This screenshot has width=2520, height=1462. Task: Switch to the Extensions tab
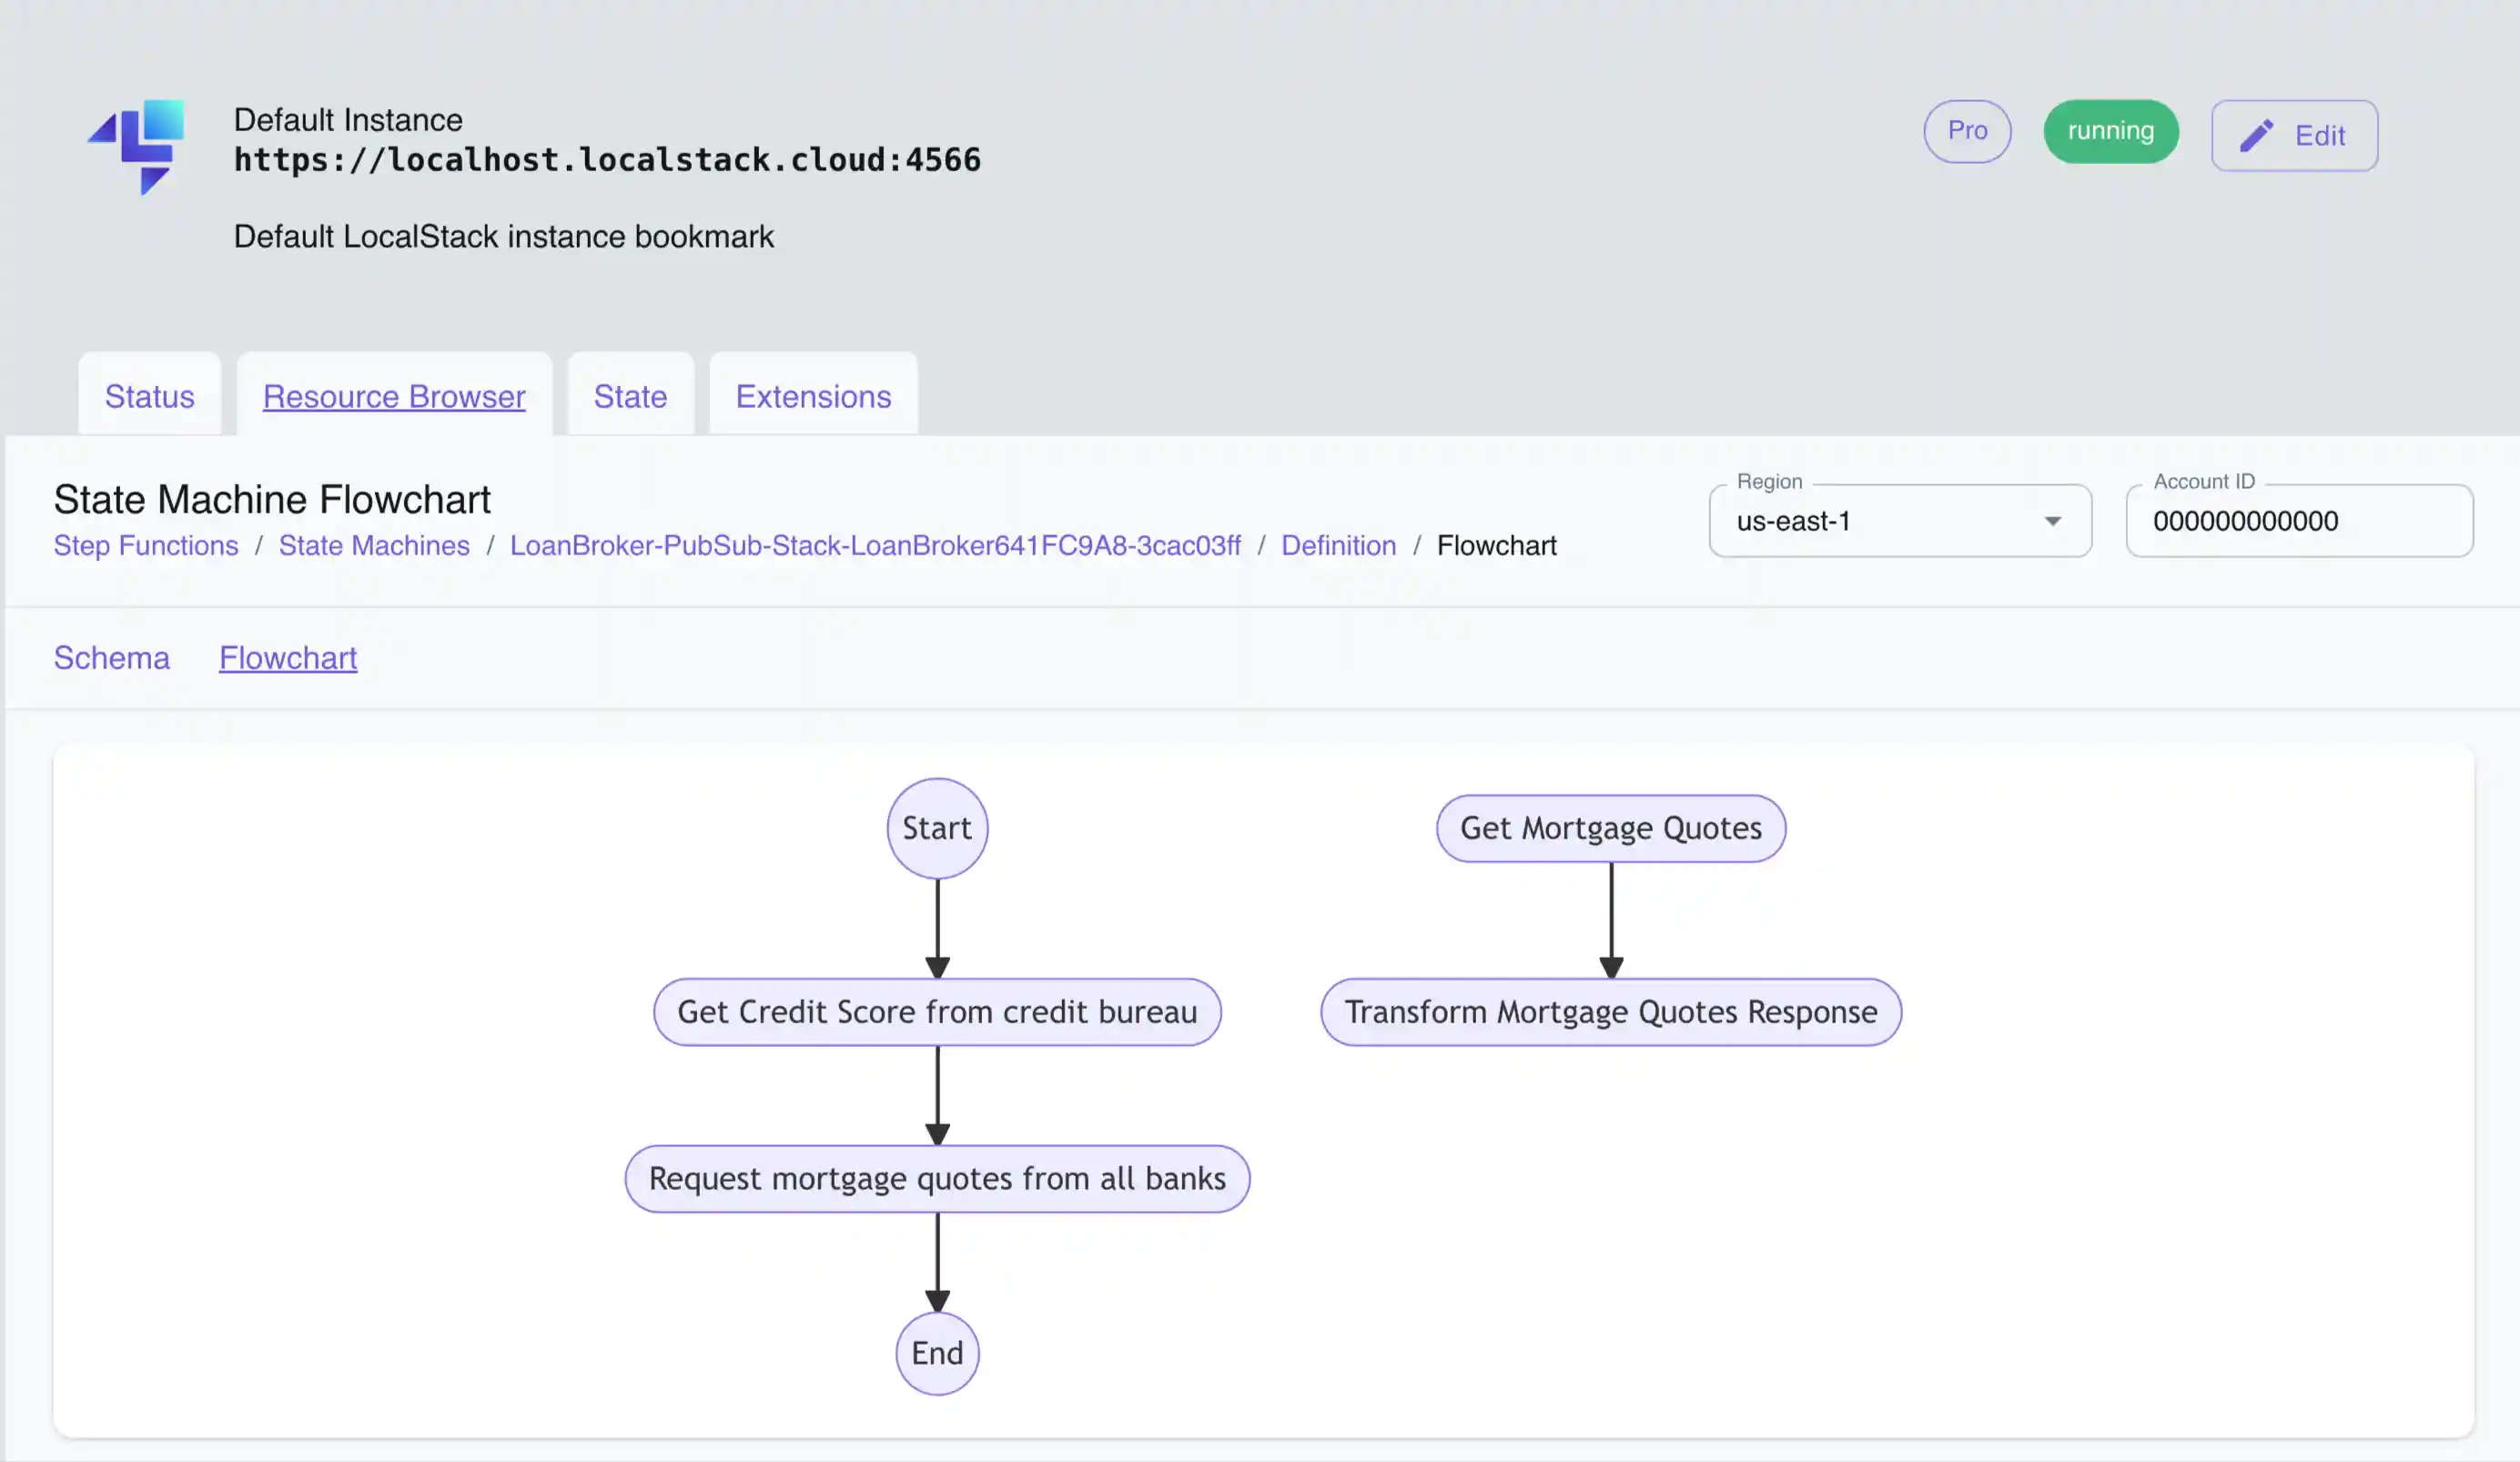[812, 396]
